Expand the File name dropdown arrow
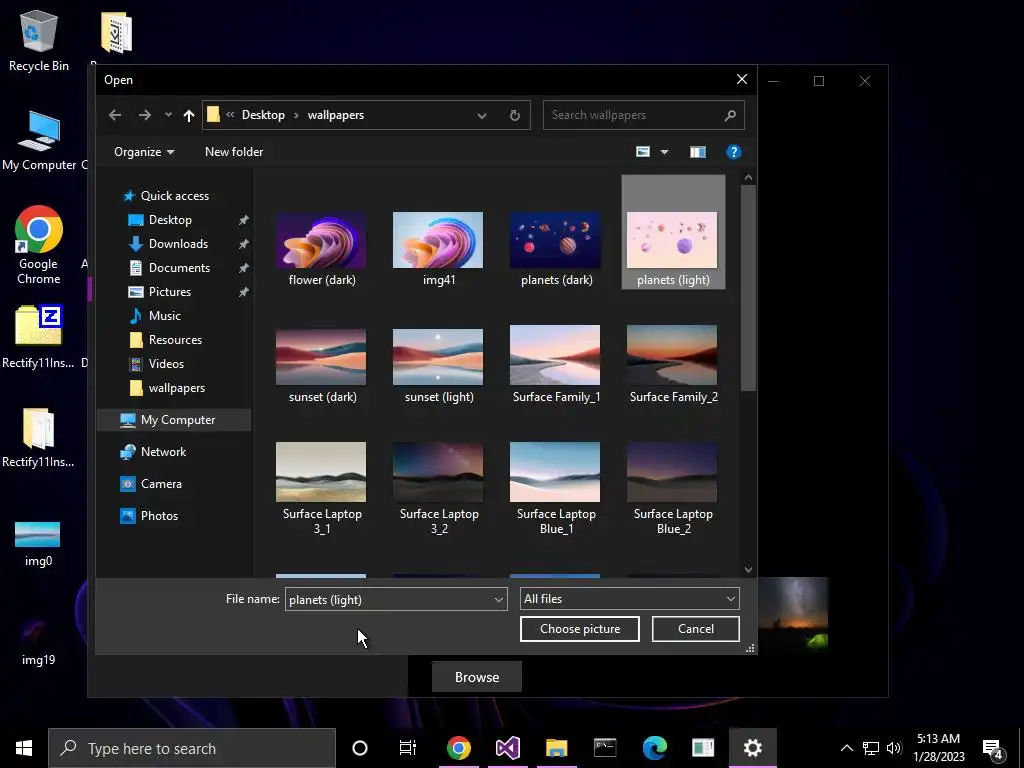 (x=499, y=600)
